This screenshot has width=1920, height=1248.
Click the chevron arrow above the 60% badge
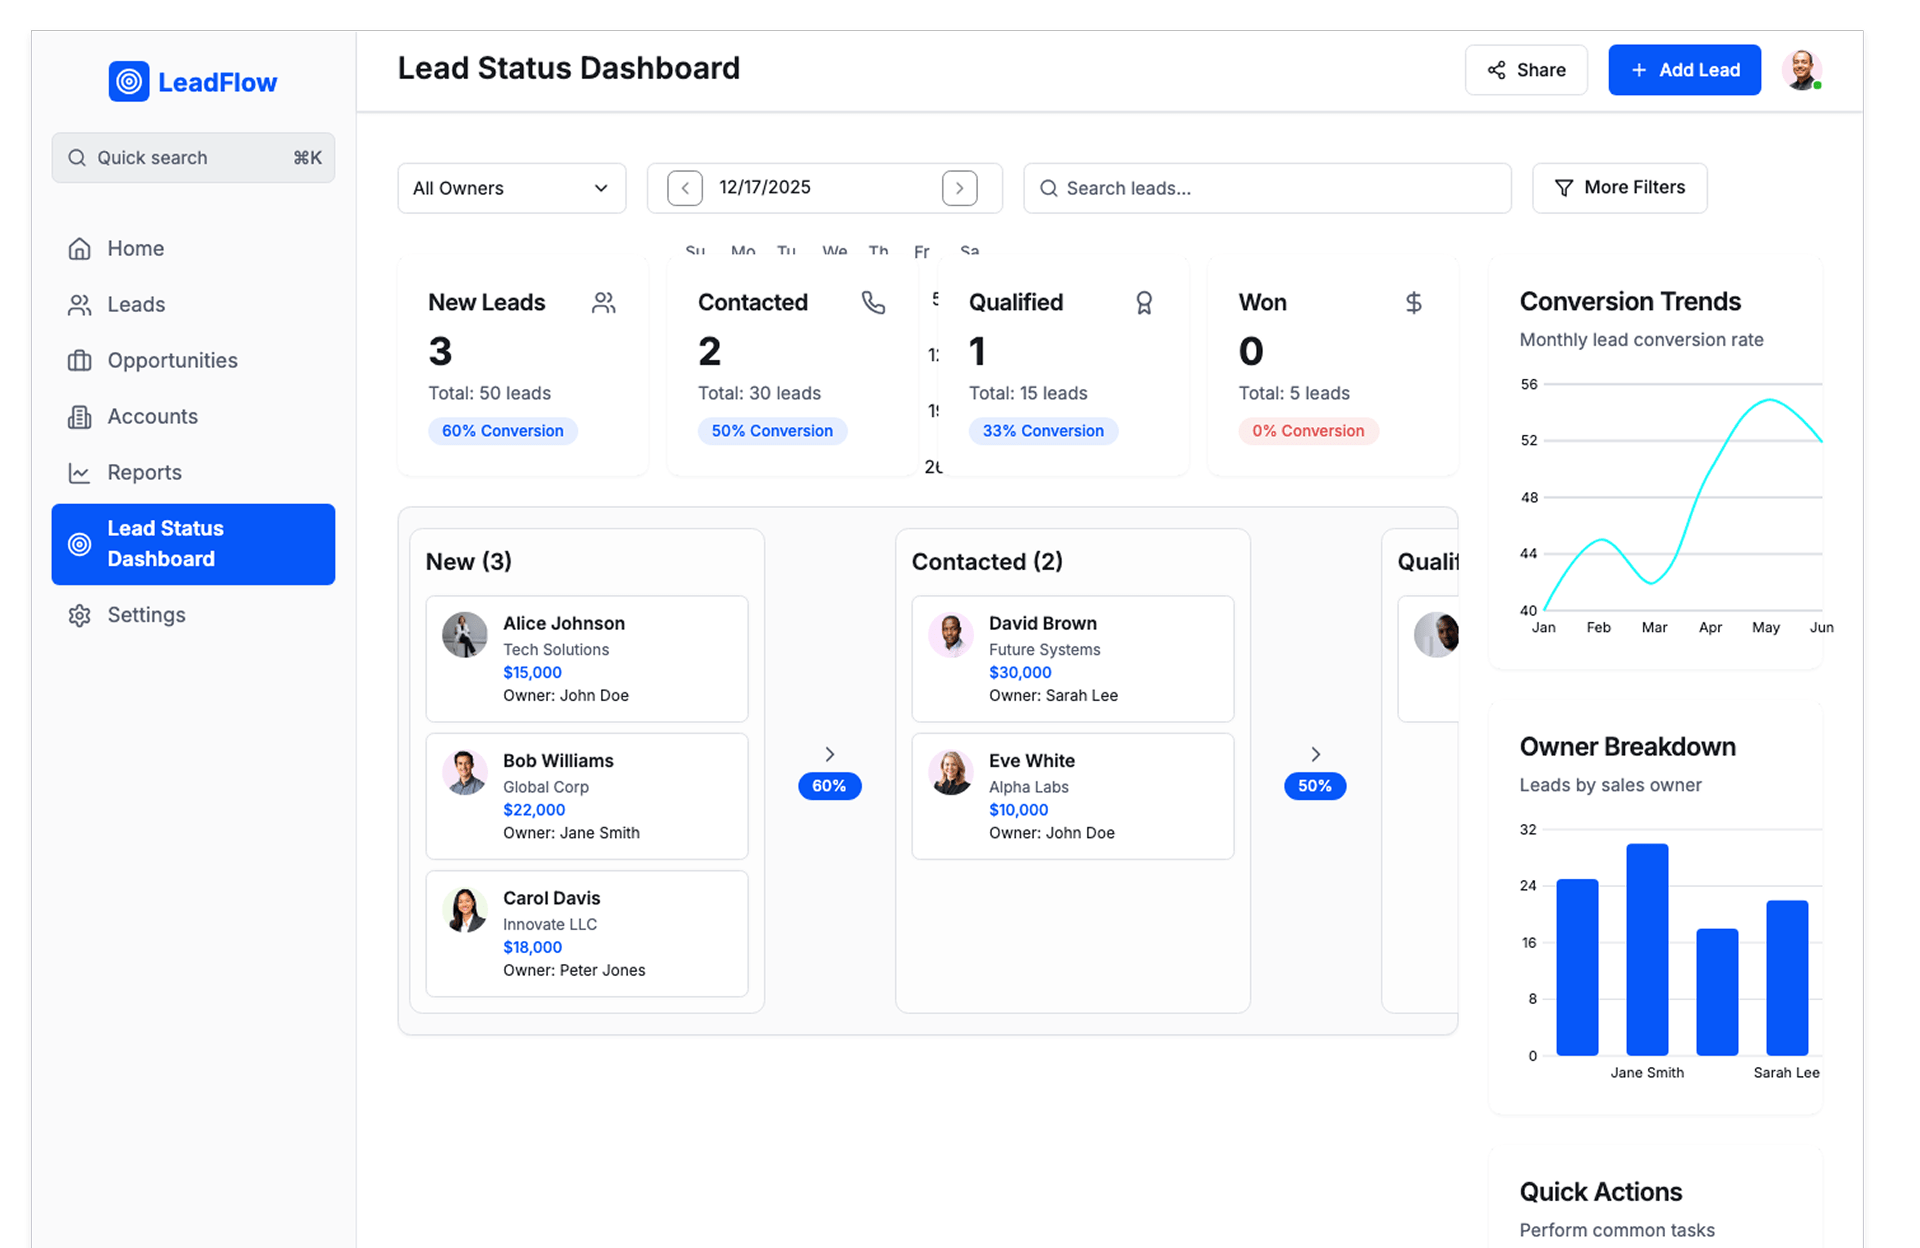click(829, 754)
